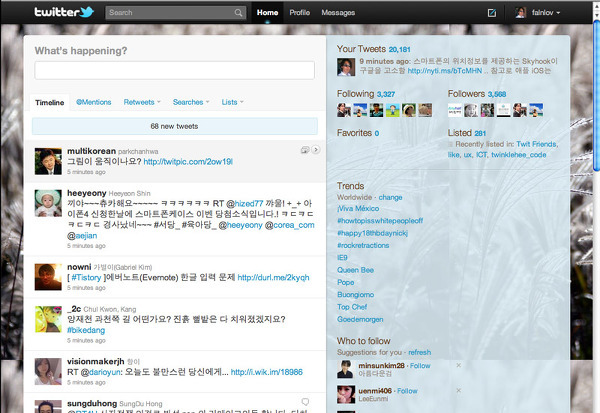
Task: Open the Top Chef trend
Action: click(352, 307)
